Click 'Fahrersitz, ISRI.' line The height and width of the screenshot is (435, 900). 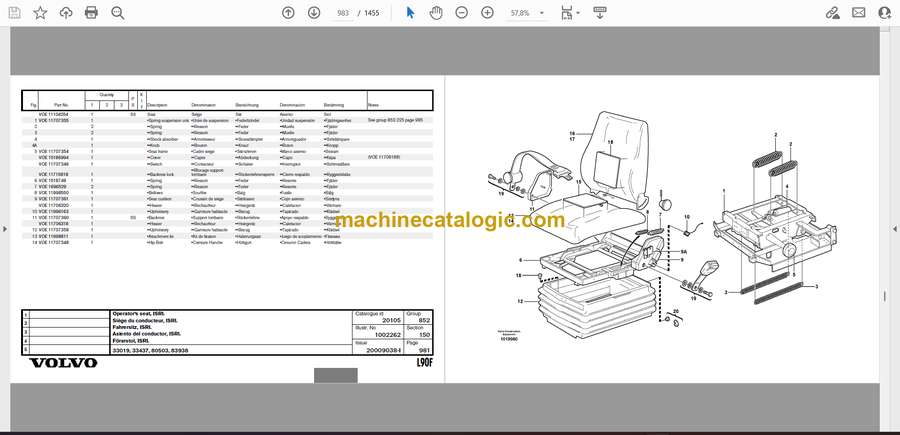click(x=134, y=327)
